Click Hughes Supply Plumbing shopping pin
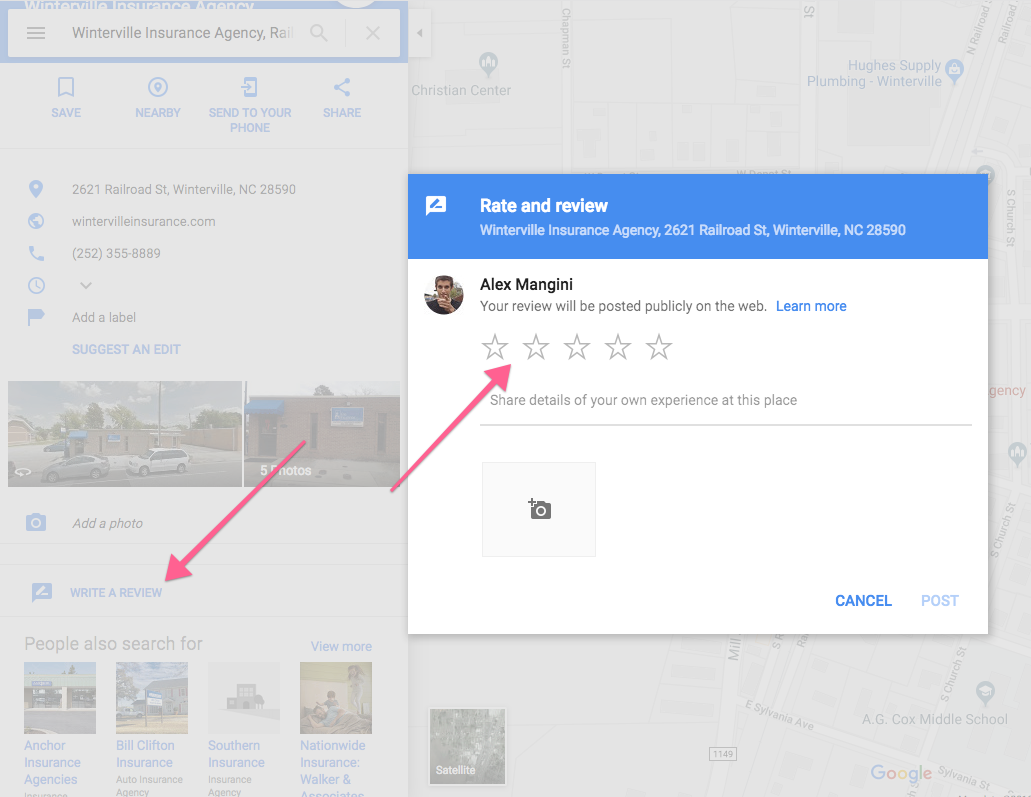The image size is (1031, 797). click(954, 70)
